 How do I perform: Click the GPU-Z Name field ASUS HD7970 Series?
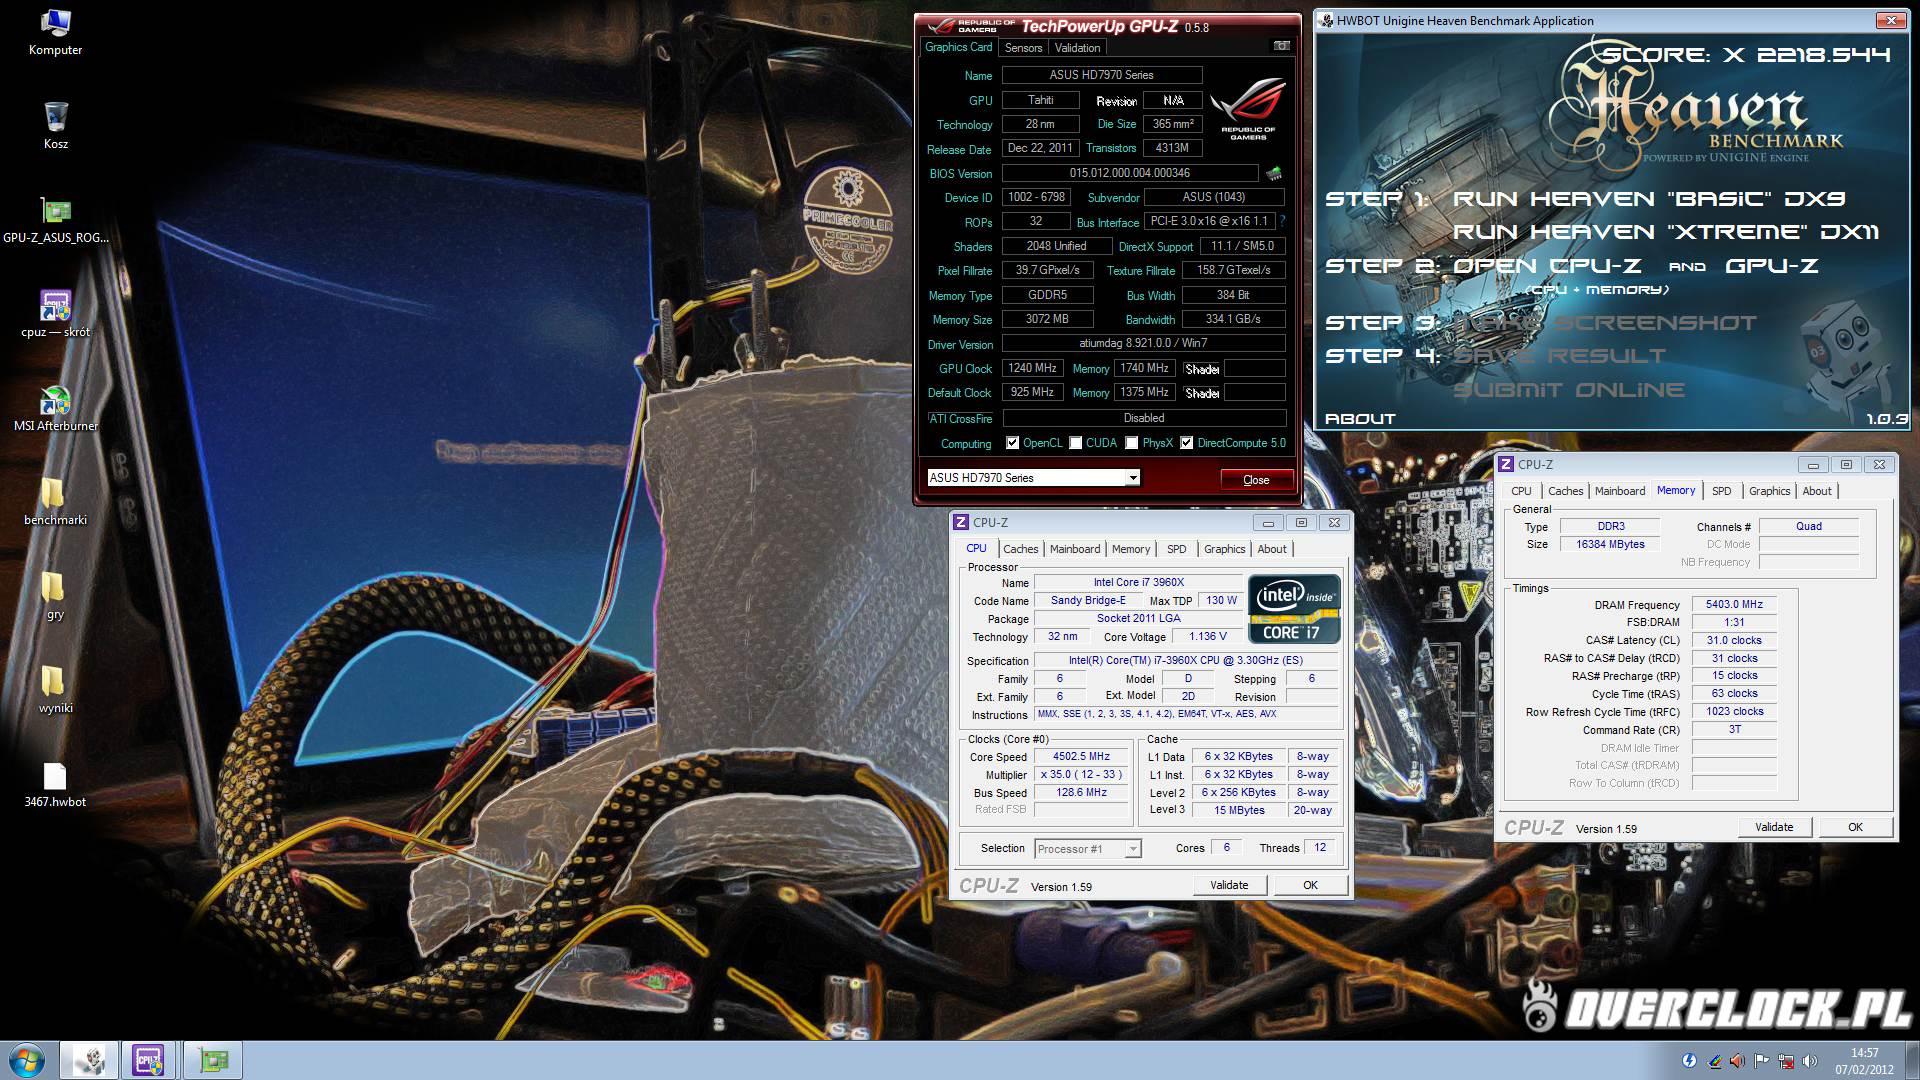[x=1102, y=75]
